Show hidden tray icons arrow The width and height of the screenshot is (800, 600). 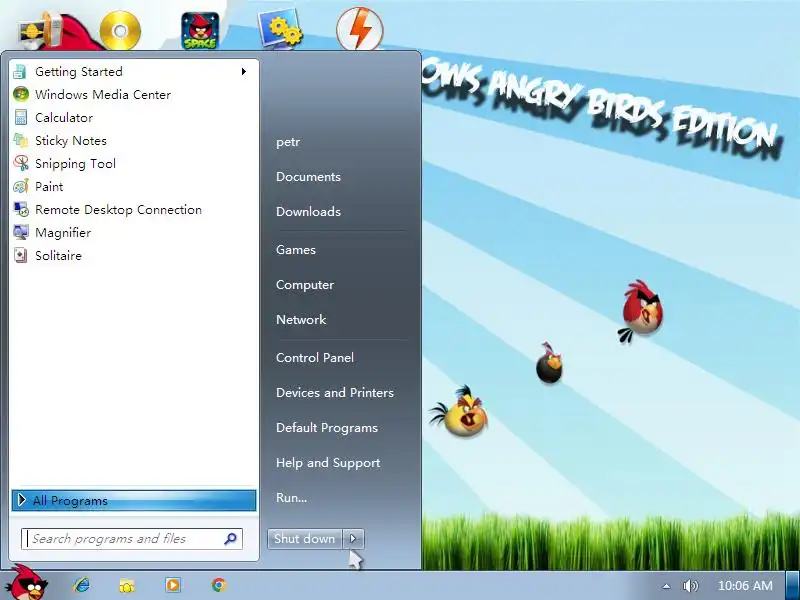point(666,586)
